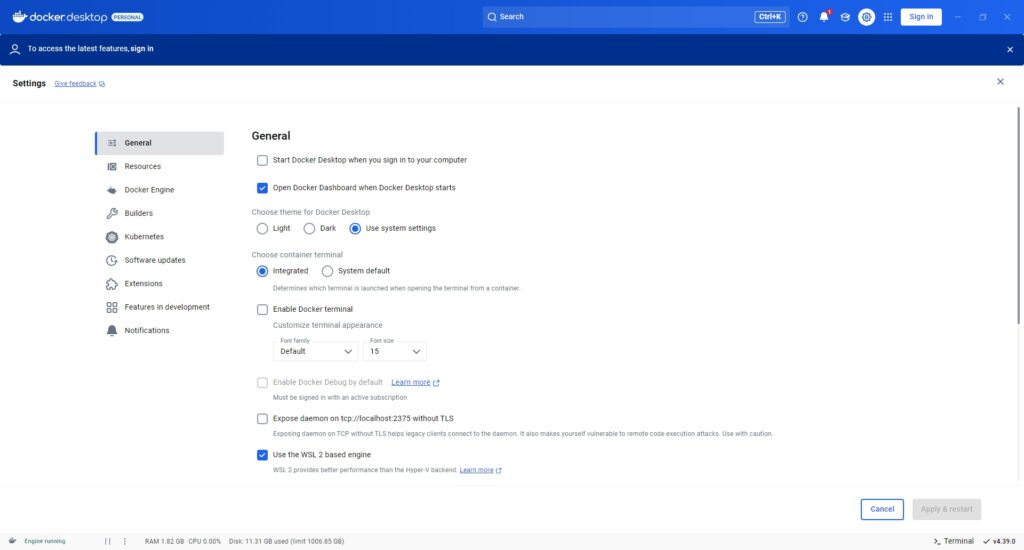The image size is (1024, 550).
Task: Select the Light theme radio
Action: (x=262, y=229)
